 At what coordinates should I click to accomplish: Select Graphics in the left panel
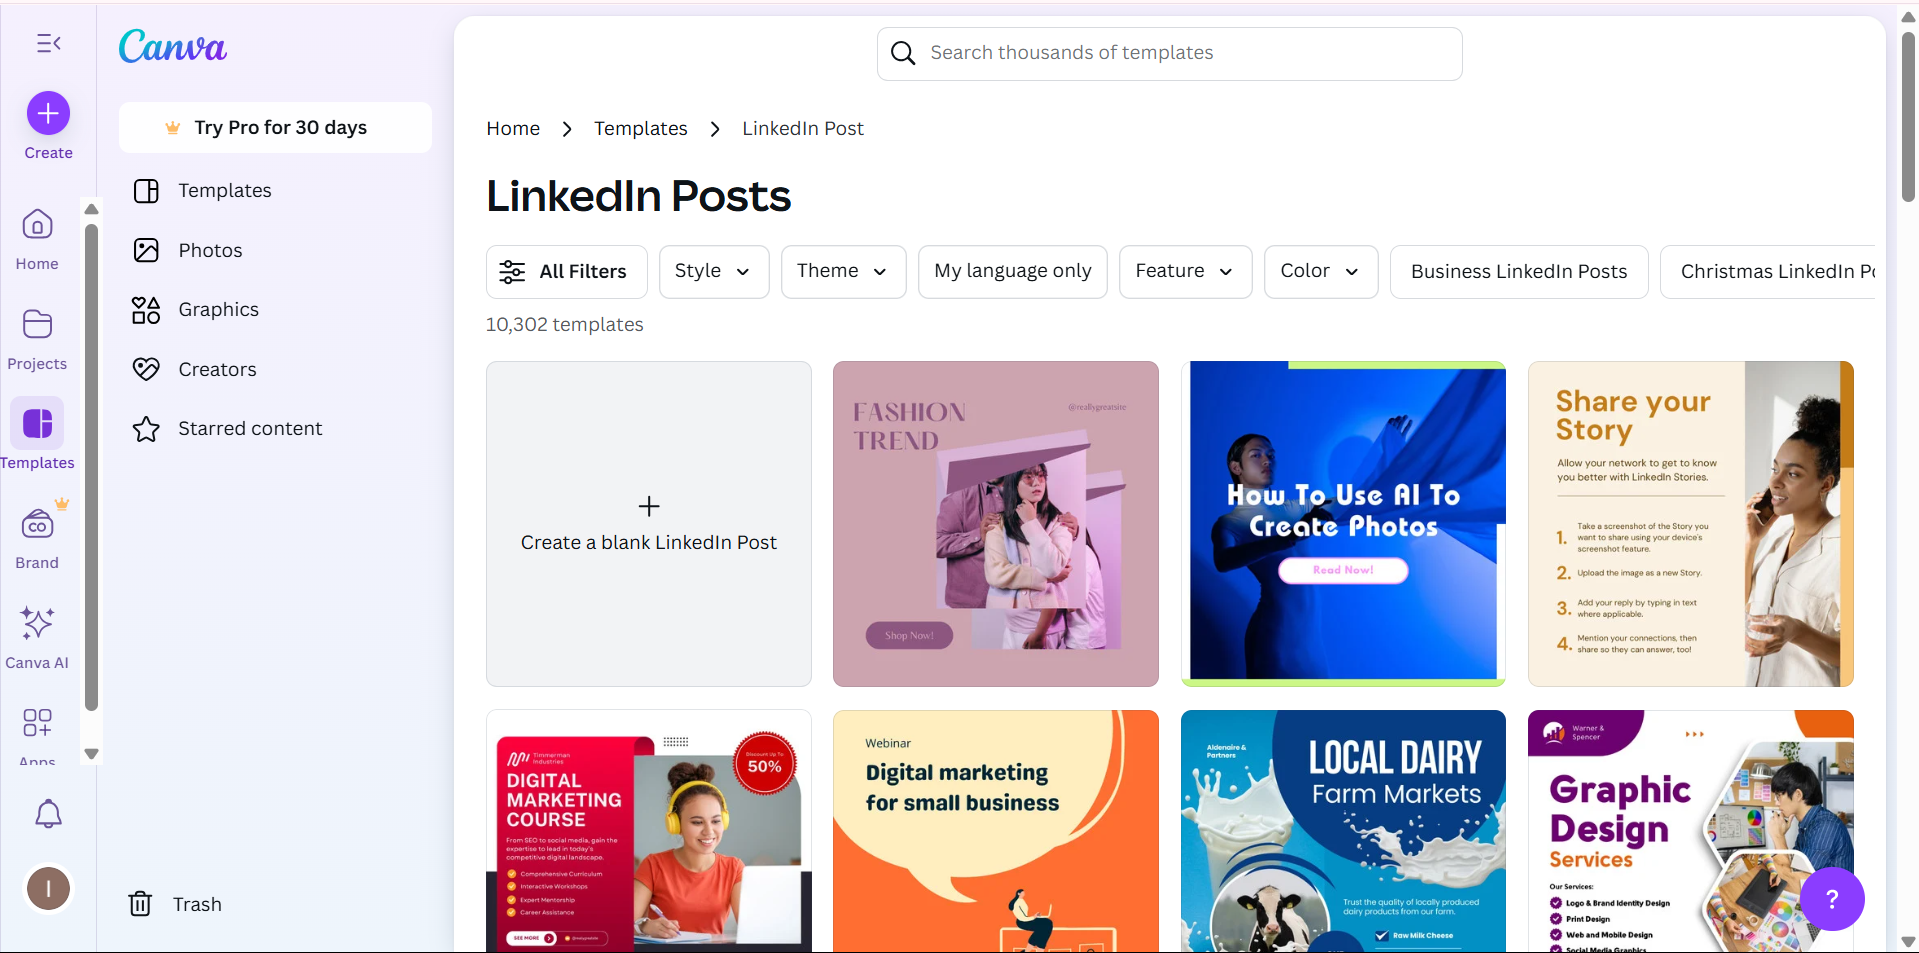point(217,309)
